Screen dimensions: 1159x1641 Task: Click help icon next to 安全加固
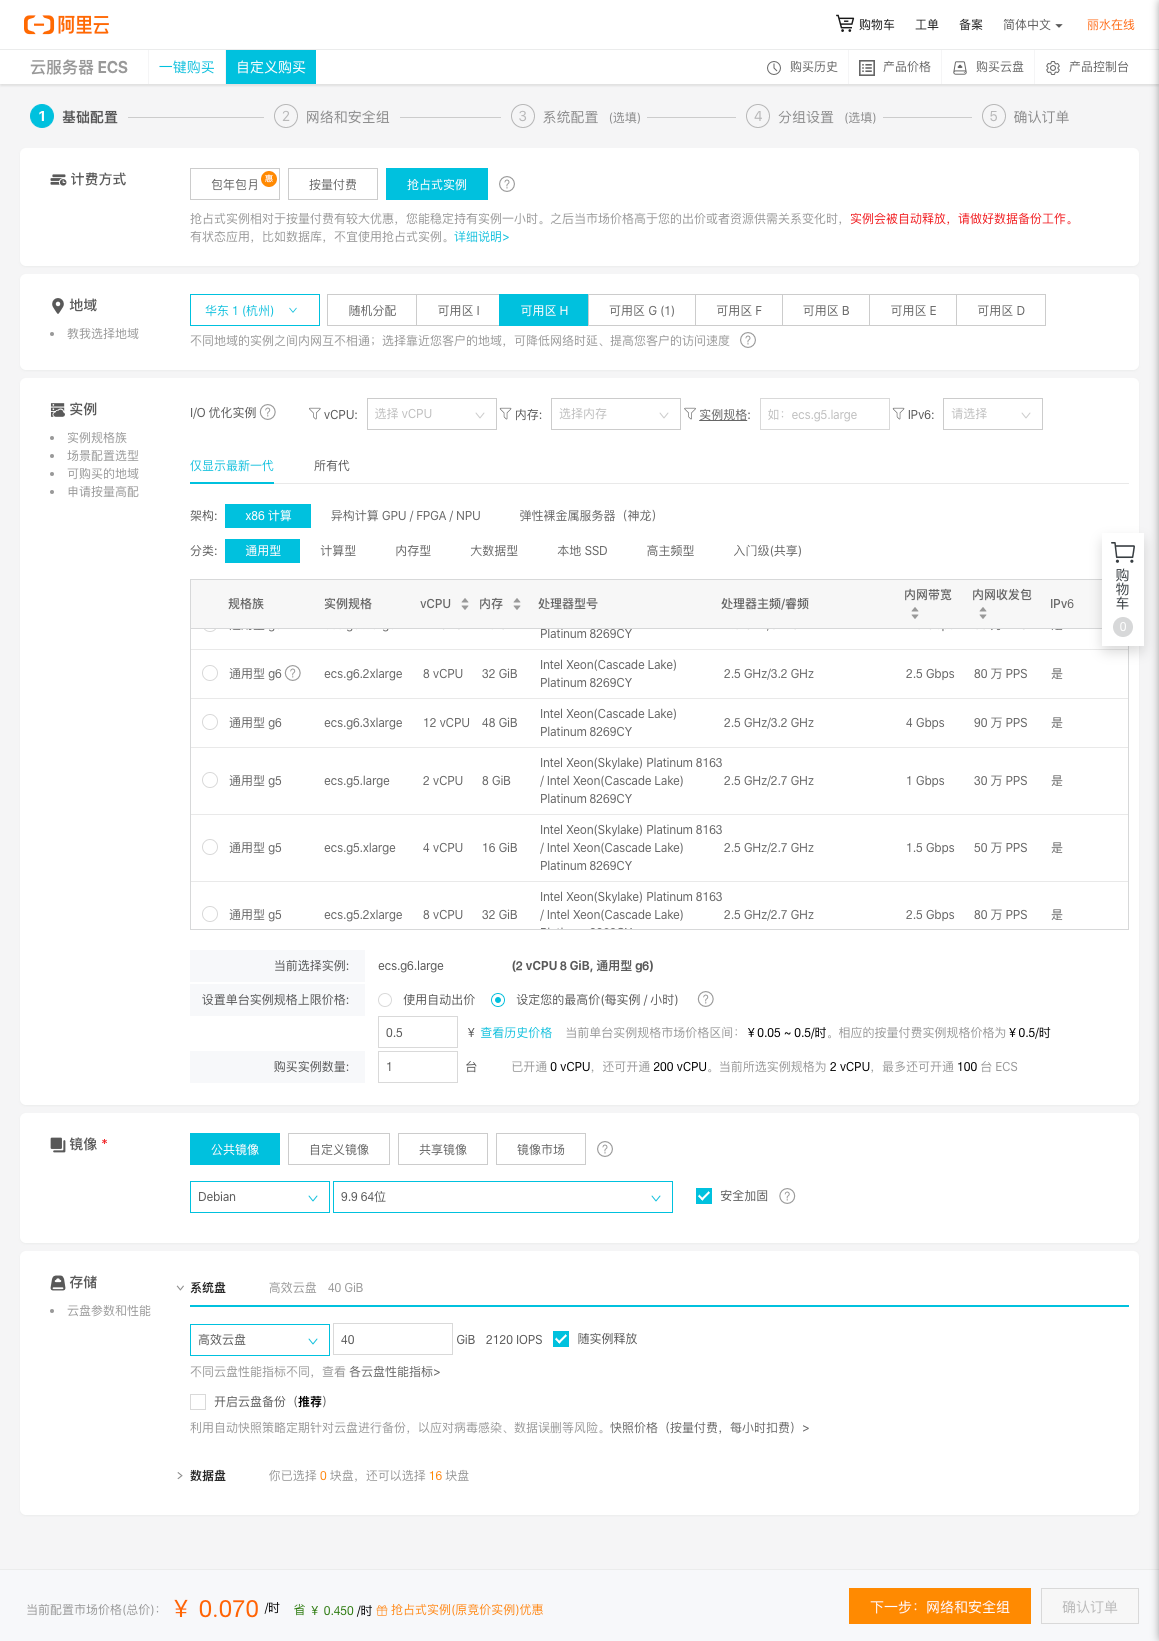click(787, 1196)
